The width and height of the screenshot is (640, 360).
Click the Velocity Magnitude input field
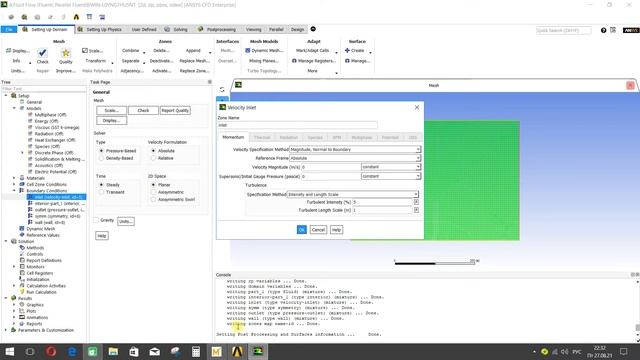[x=331, y=167]
